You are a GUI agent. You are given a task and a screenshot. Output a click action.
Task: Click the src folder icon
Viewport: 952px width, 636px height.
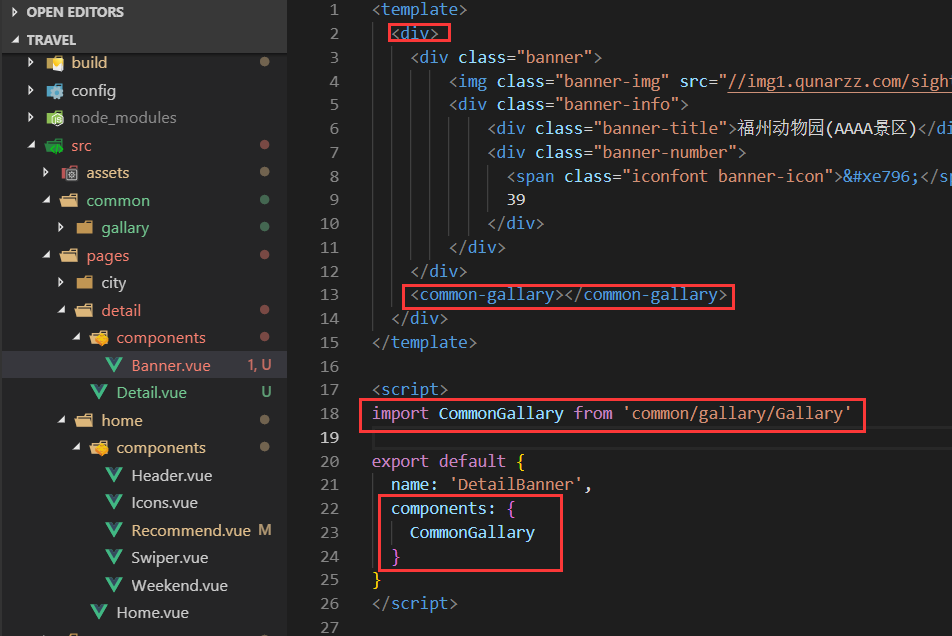point(55,146)
